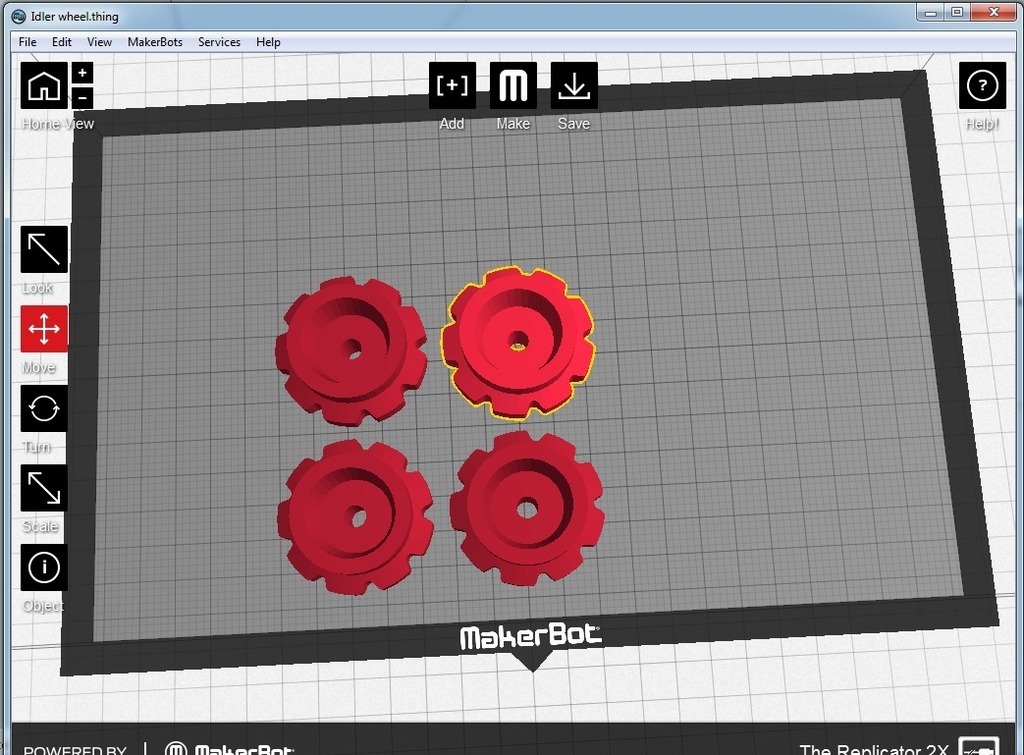This screenshot has height=755, width=1024.
Task: Reset view with Home View icon
Action: 44,86
